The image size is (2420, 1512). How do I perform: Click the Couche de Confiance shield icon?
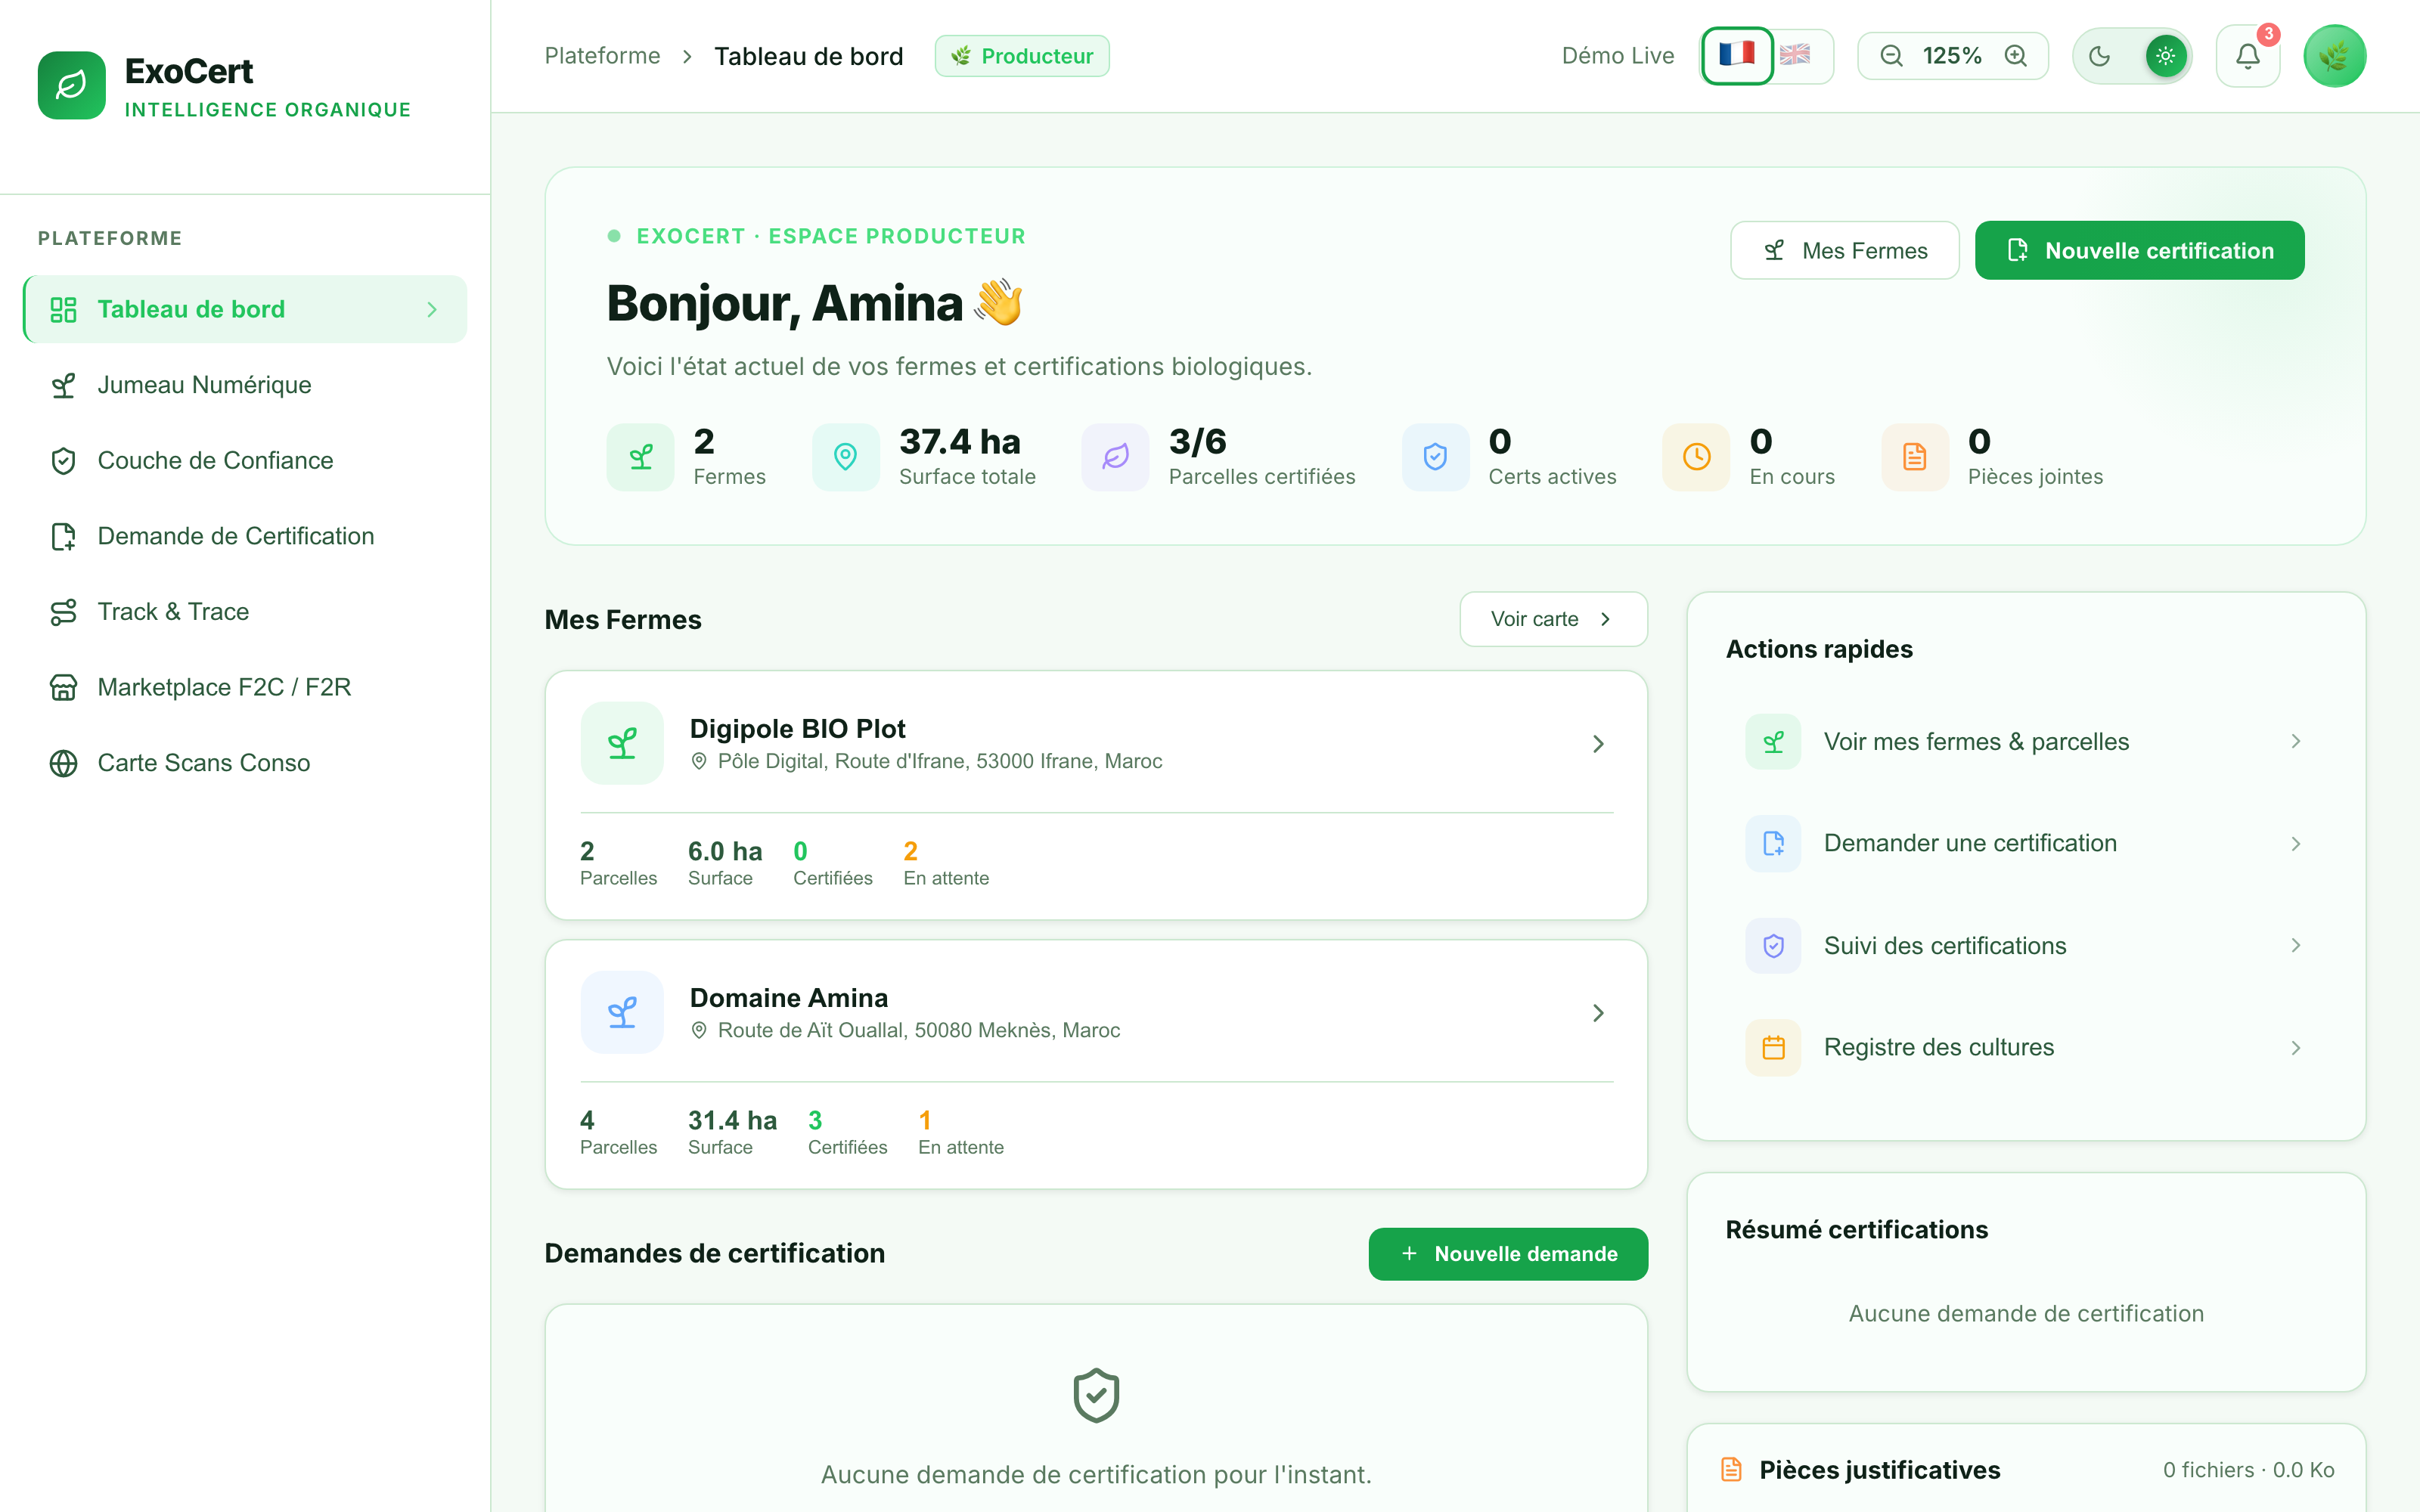[64, 461]
